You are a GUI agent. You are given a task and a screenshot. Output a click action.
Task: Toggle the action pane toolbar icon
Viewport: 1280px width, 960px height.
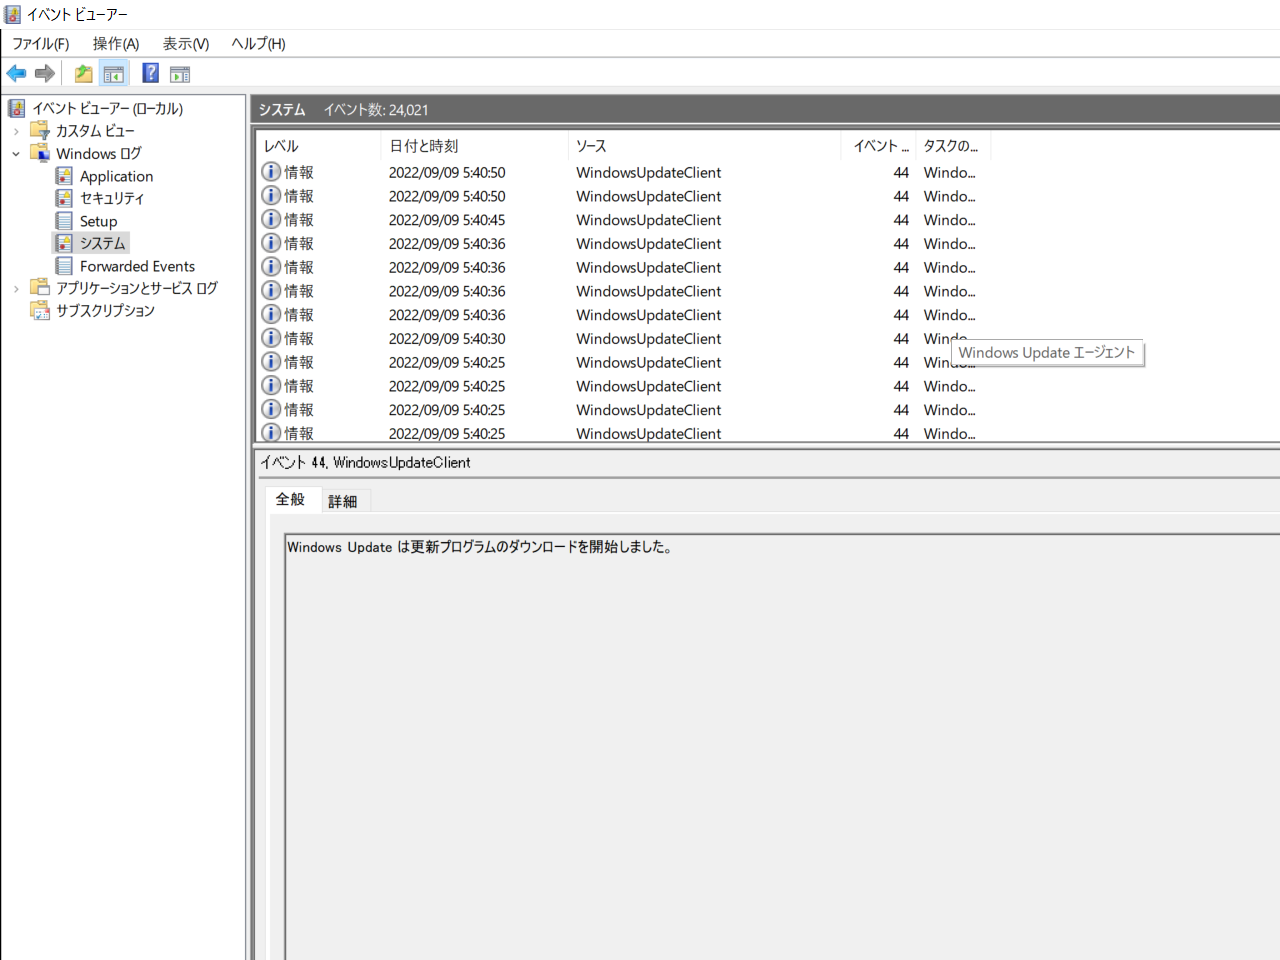point(180,73)
